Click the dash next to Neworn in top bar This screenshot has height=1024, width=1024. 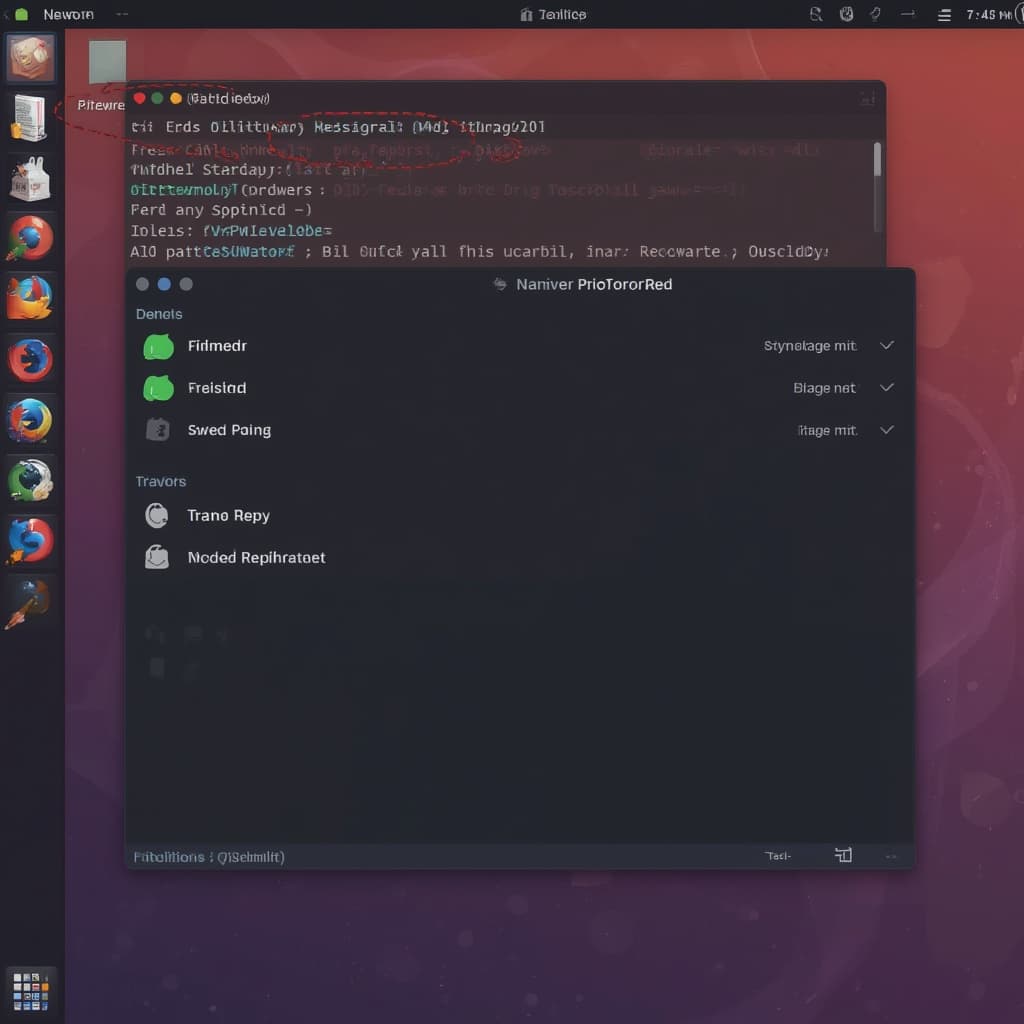pyautogui.click(x=121, y=14)
